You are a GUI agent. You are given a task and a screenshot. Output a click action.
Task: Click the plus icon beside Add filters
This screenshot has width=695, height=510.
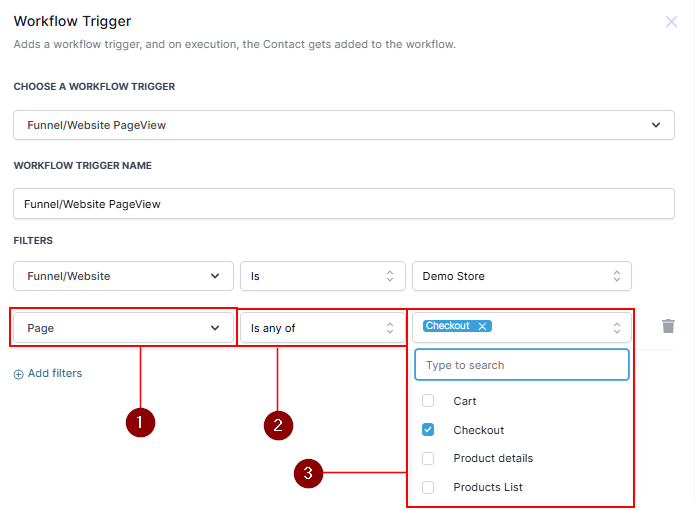click(x=18, y=374)
